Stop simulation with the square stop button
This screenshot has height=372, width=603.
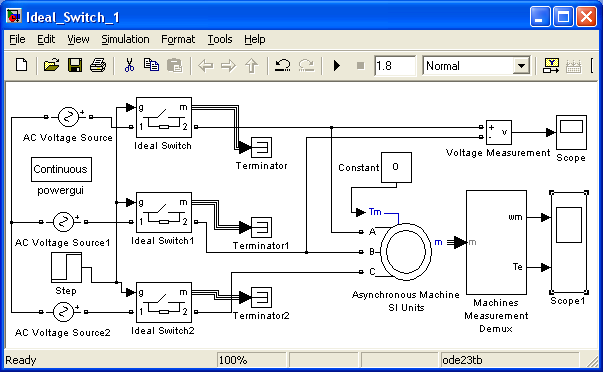coord(360,66)
